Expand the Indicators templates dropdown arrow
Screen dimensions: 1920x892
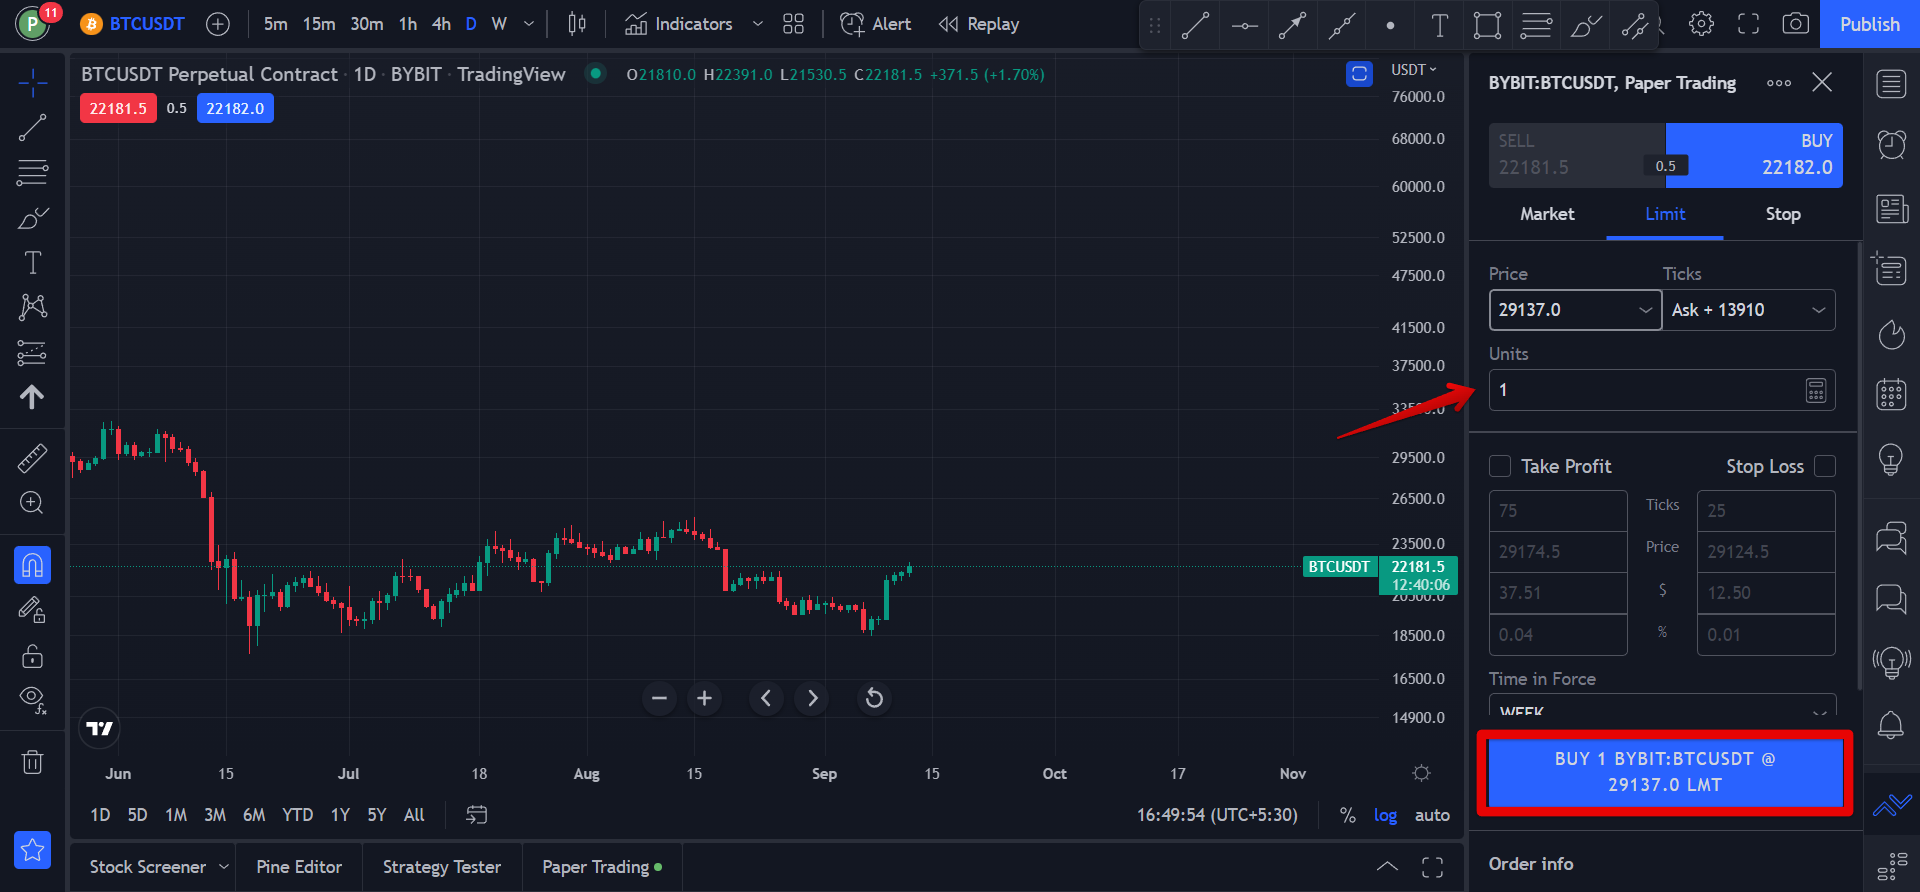757,24
